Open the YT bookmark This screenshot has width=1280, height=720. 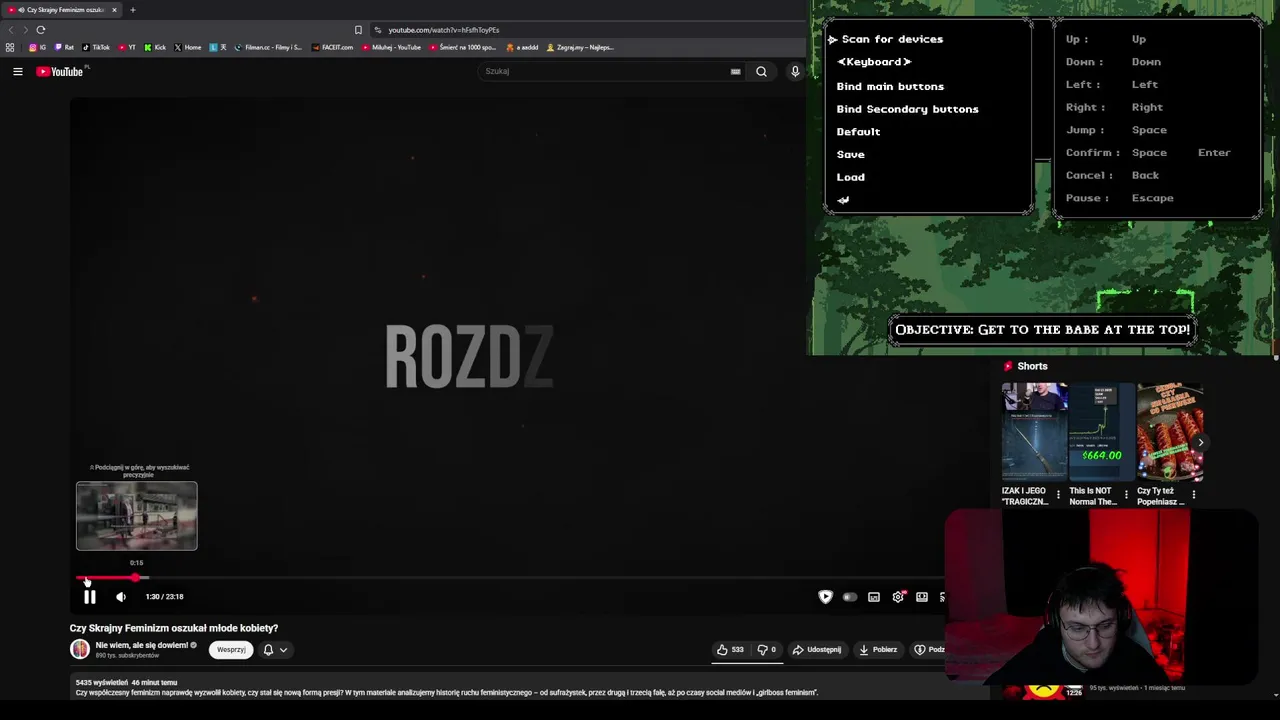(x=127, y=47)
